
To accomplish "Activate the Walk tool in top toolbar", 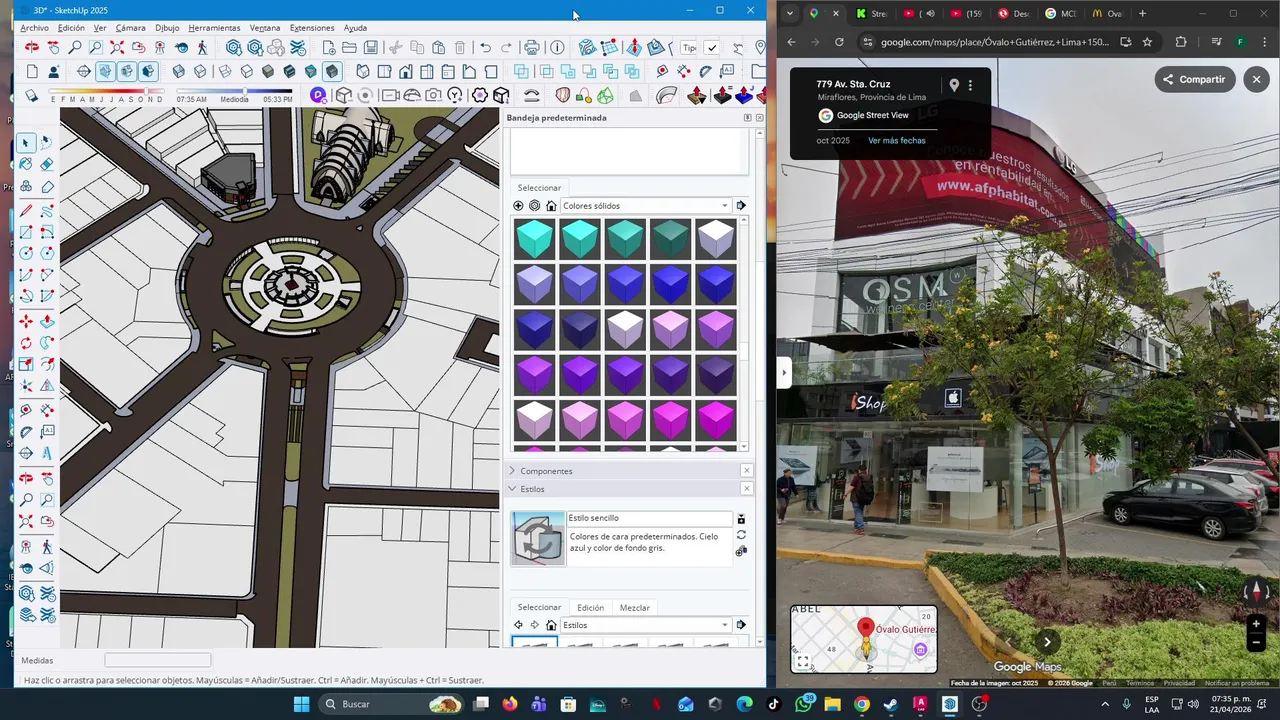I will (x=203, y=47).
